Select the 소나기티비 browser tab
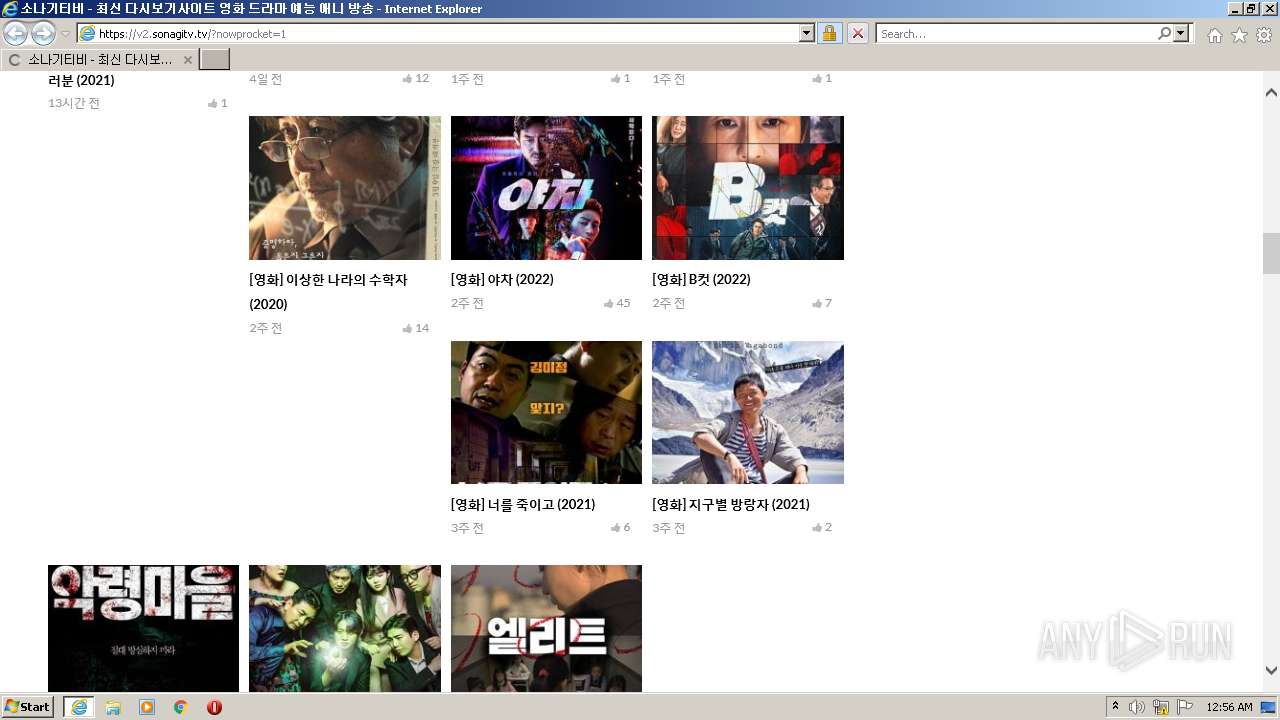 point(100,59)
